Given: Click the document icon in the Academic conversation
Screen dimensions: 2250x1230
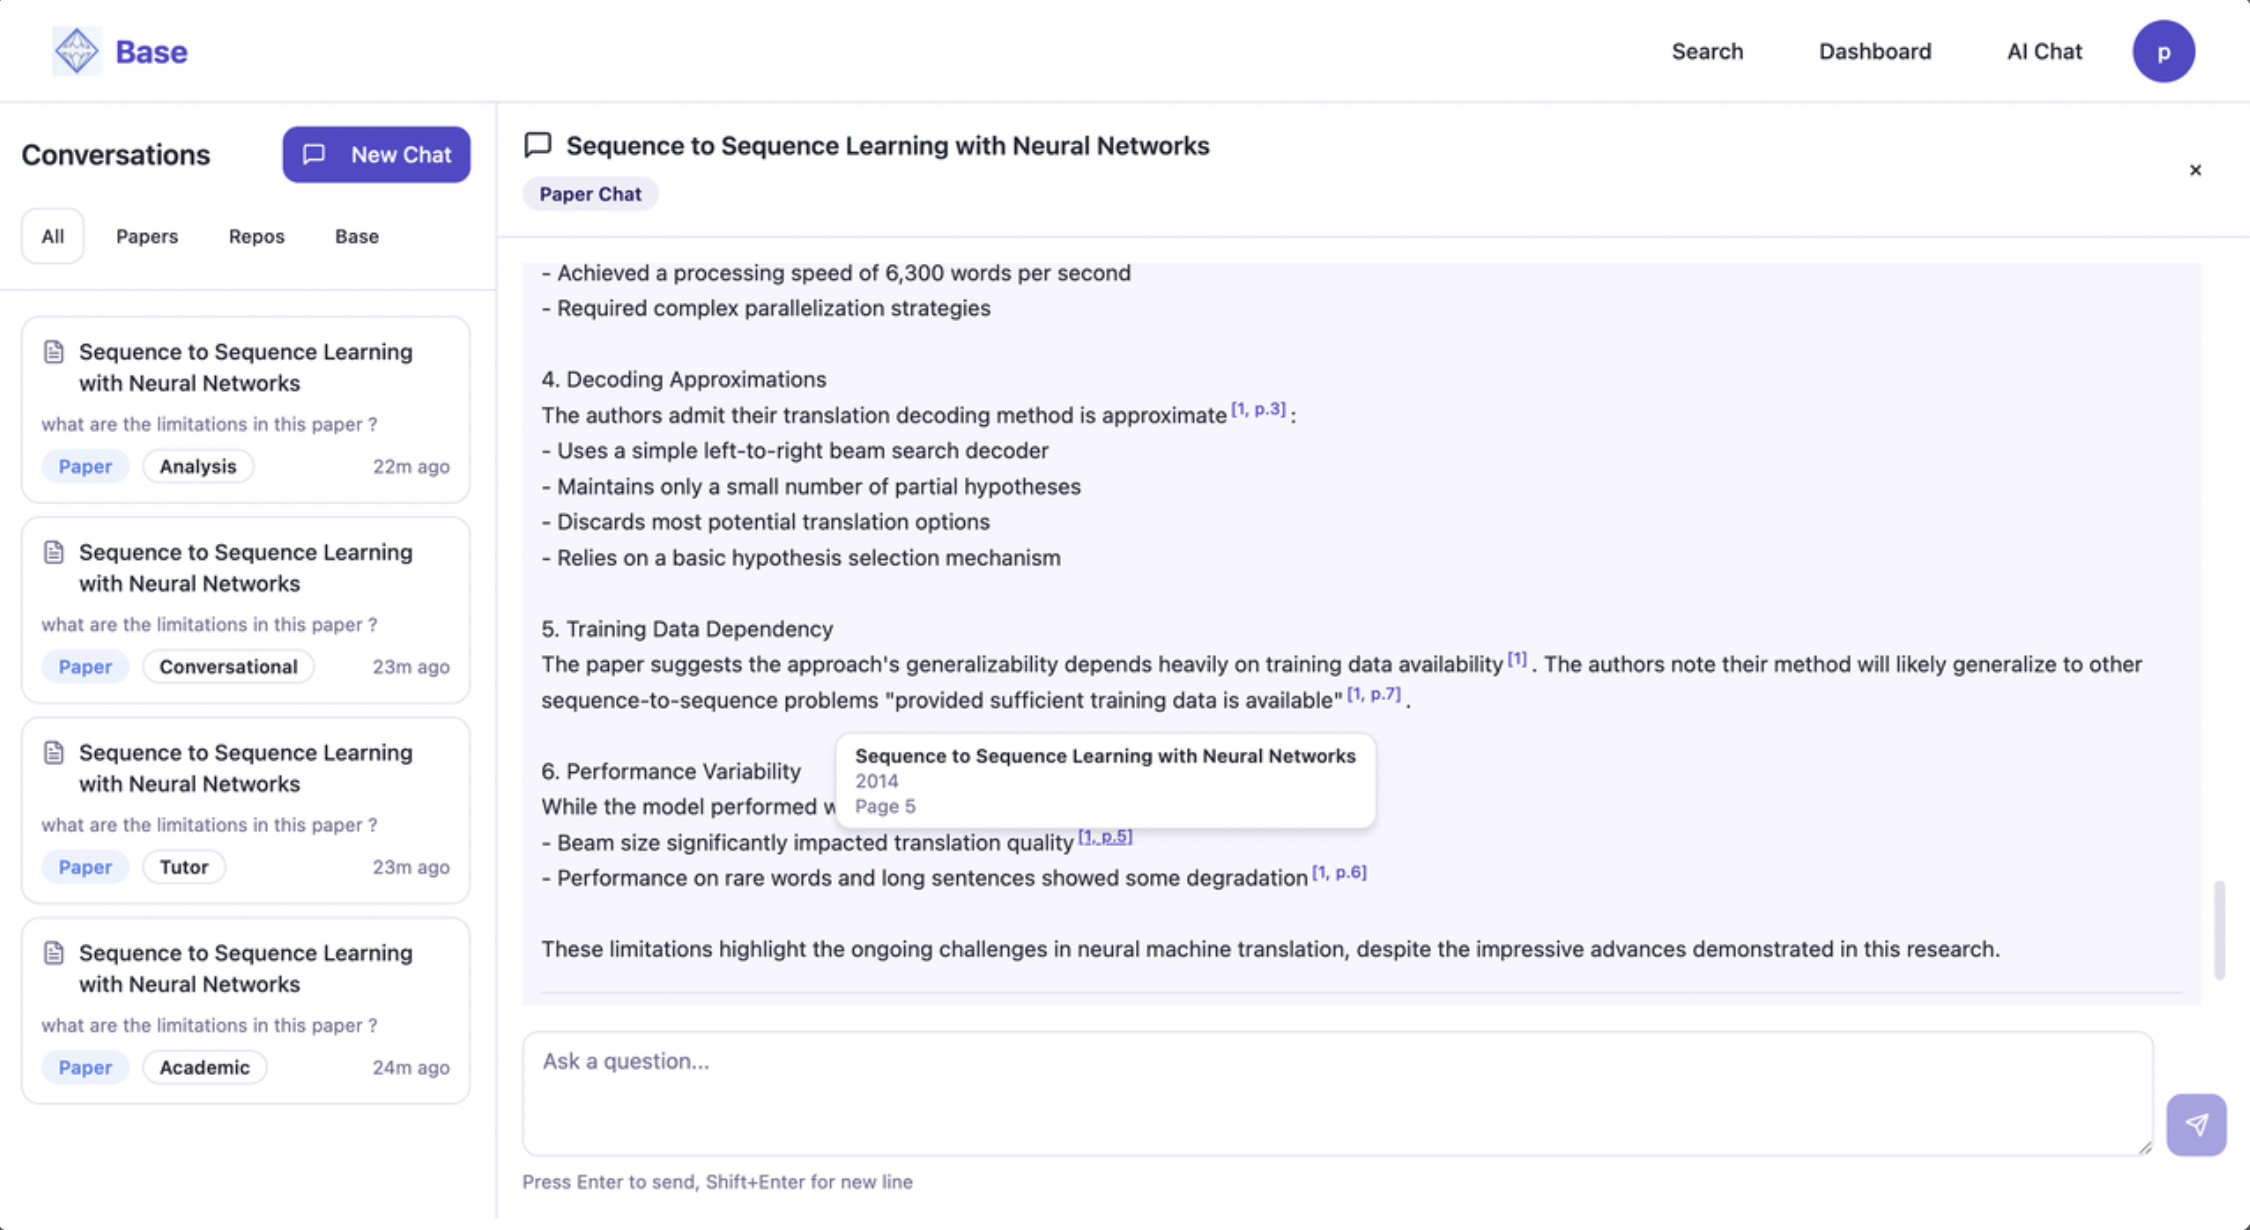Looking at the screenshot, I should coord(54,953).
